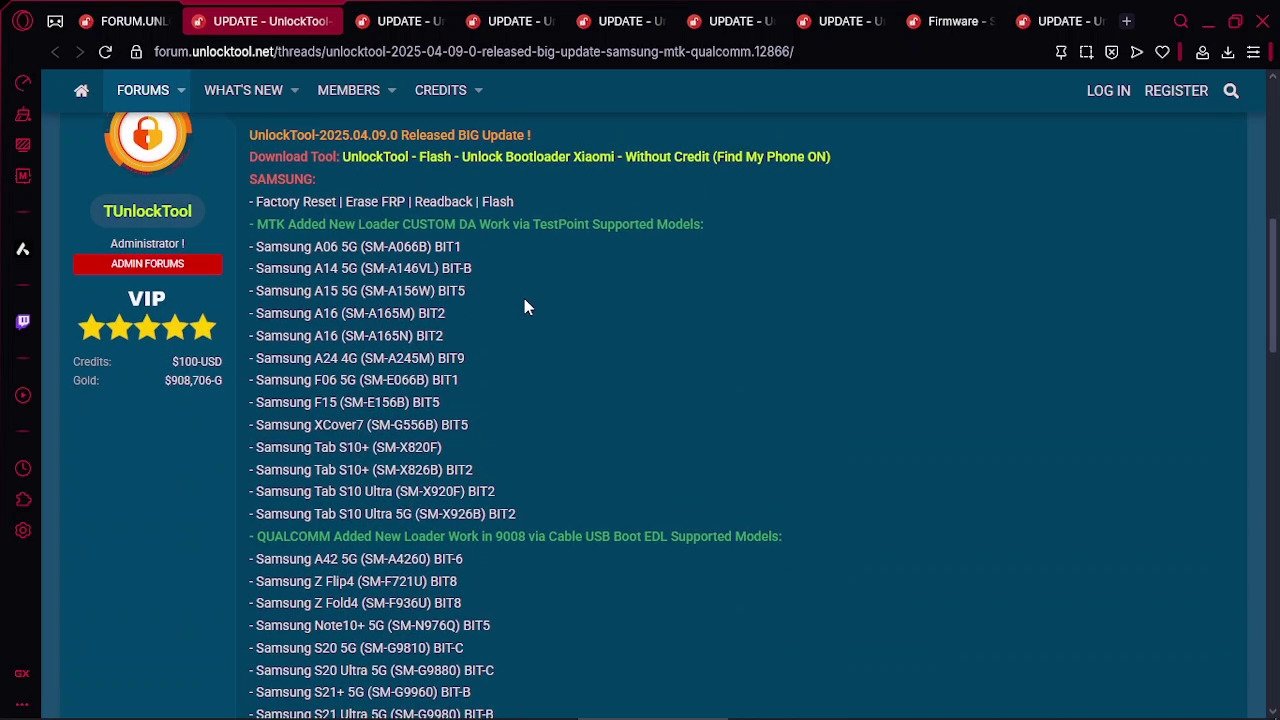Select the active UPDATE - UnlockTool tab
The width and height of the screenshot is (1280, 720).
[262, 21]
